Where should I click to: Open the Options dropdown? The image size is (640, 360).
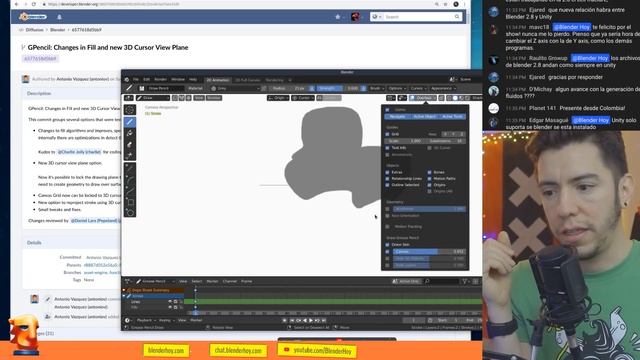pyautogui.click(x=397, y=88)
